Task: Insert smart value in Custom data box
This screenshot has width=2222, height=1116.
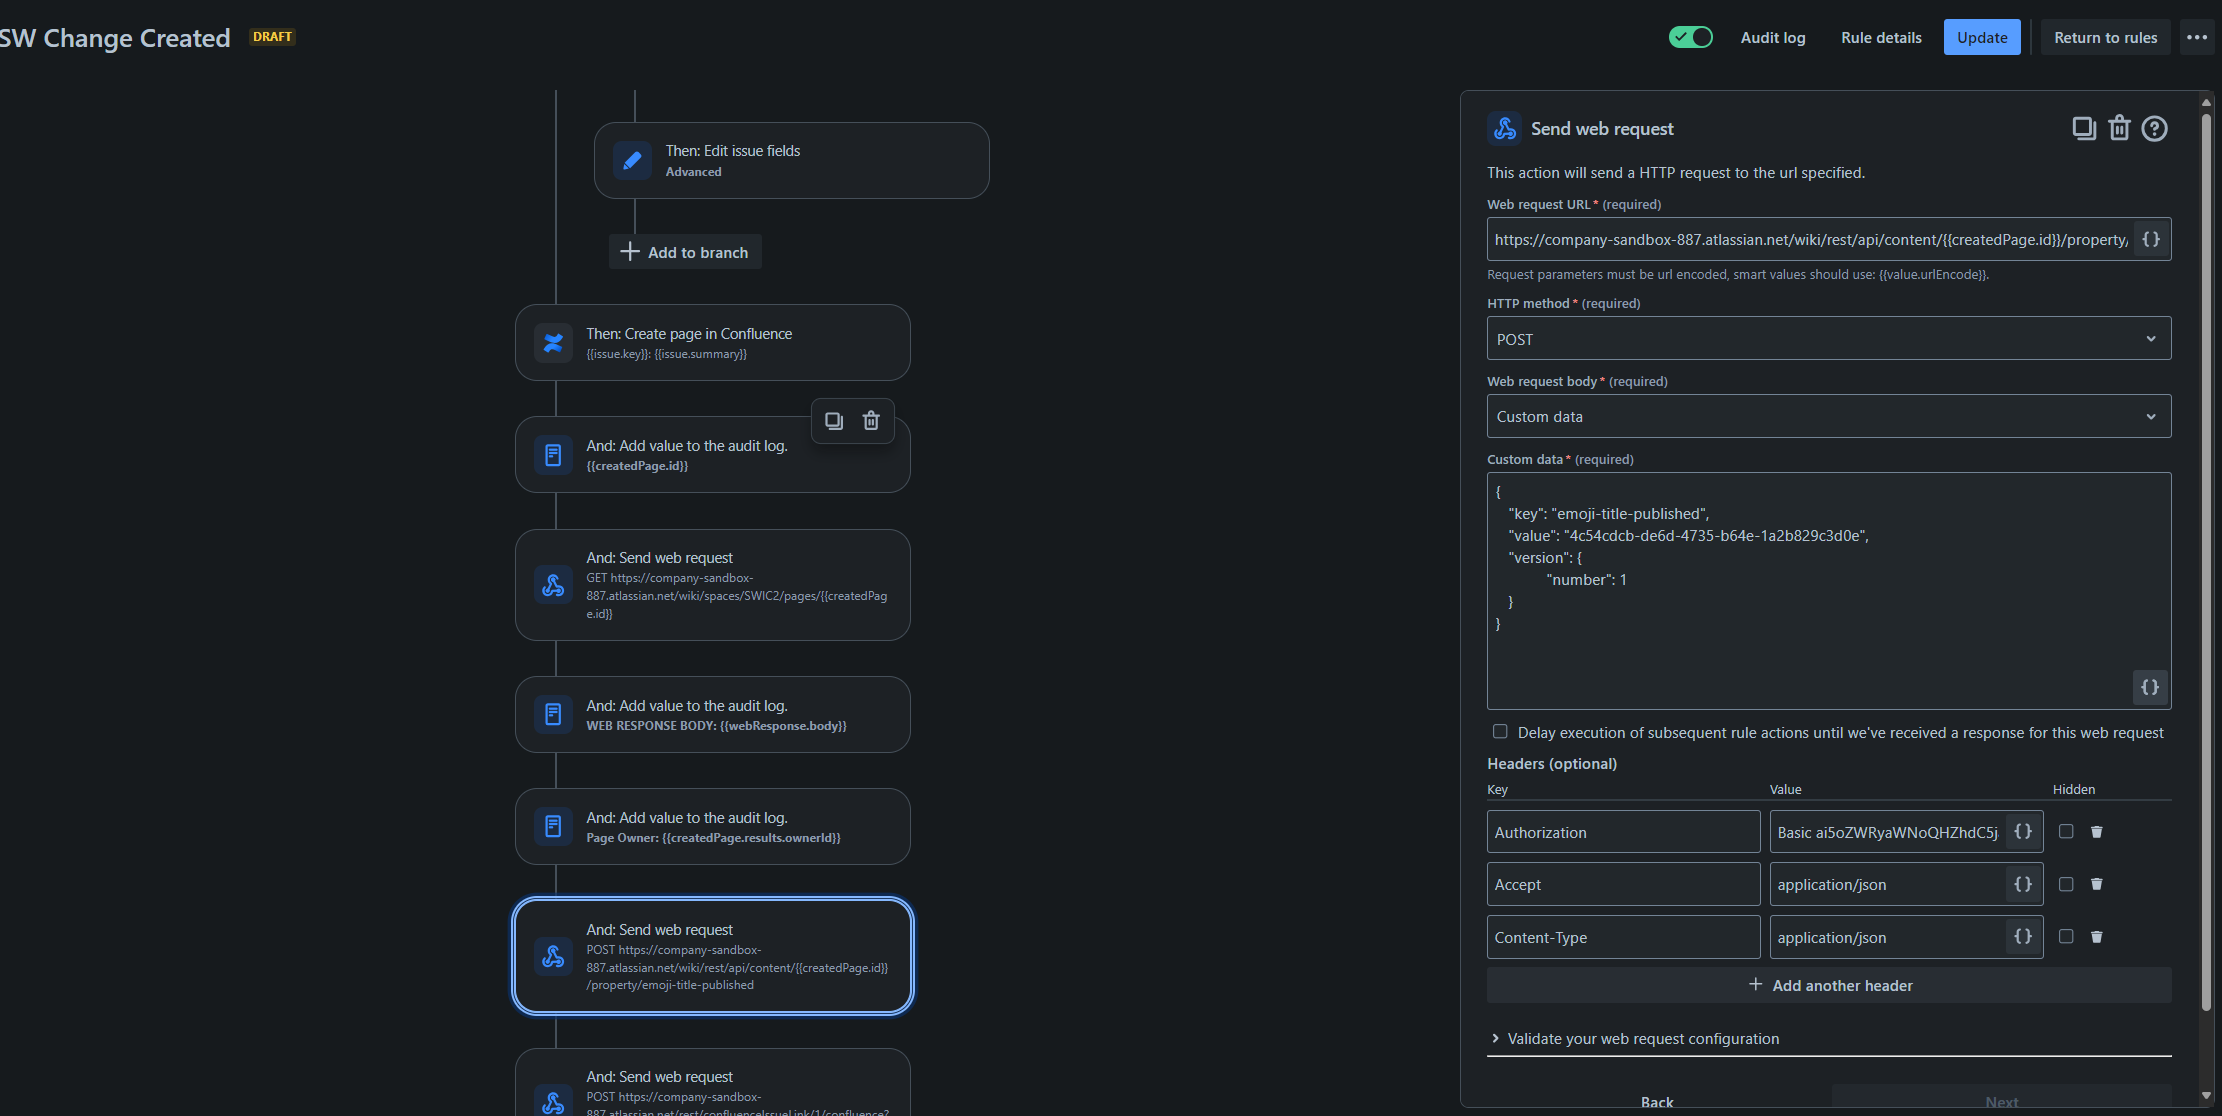Action: pyautogui.click(x=2150, y=687)
